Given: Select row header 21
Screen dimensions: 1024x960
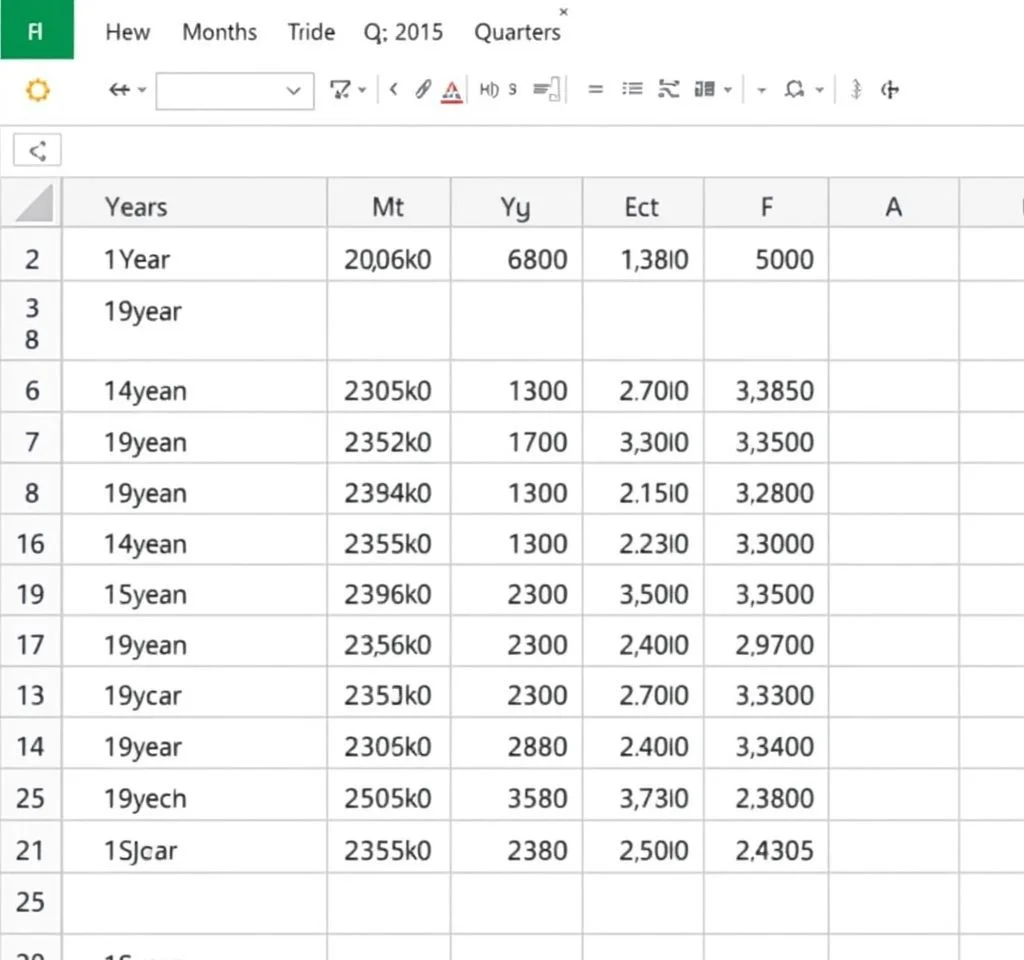Looking at the screenshot, I should pos(31,851).
